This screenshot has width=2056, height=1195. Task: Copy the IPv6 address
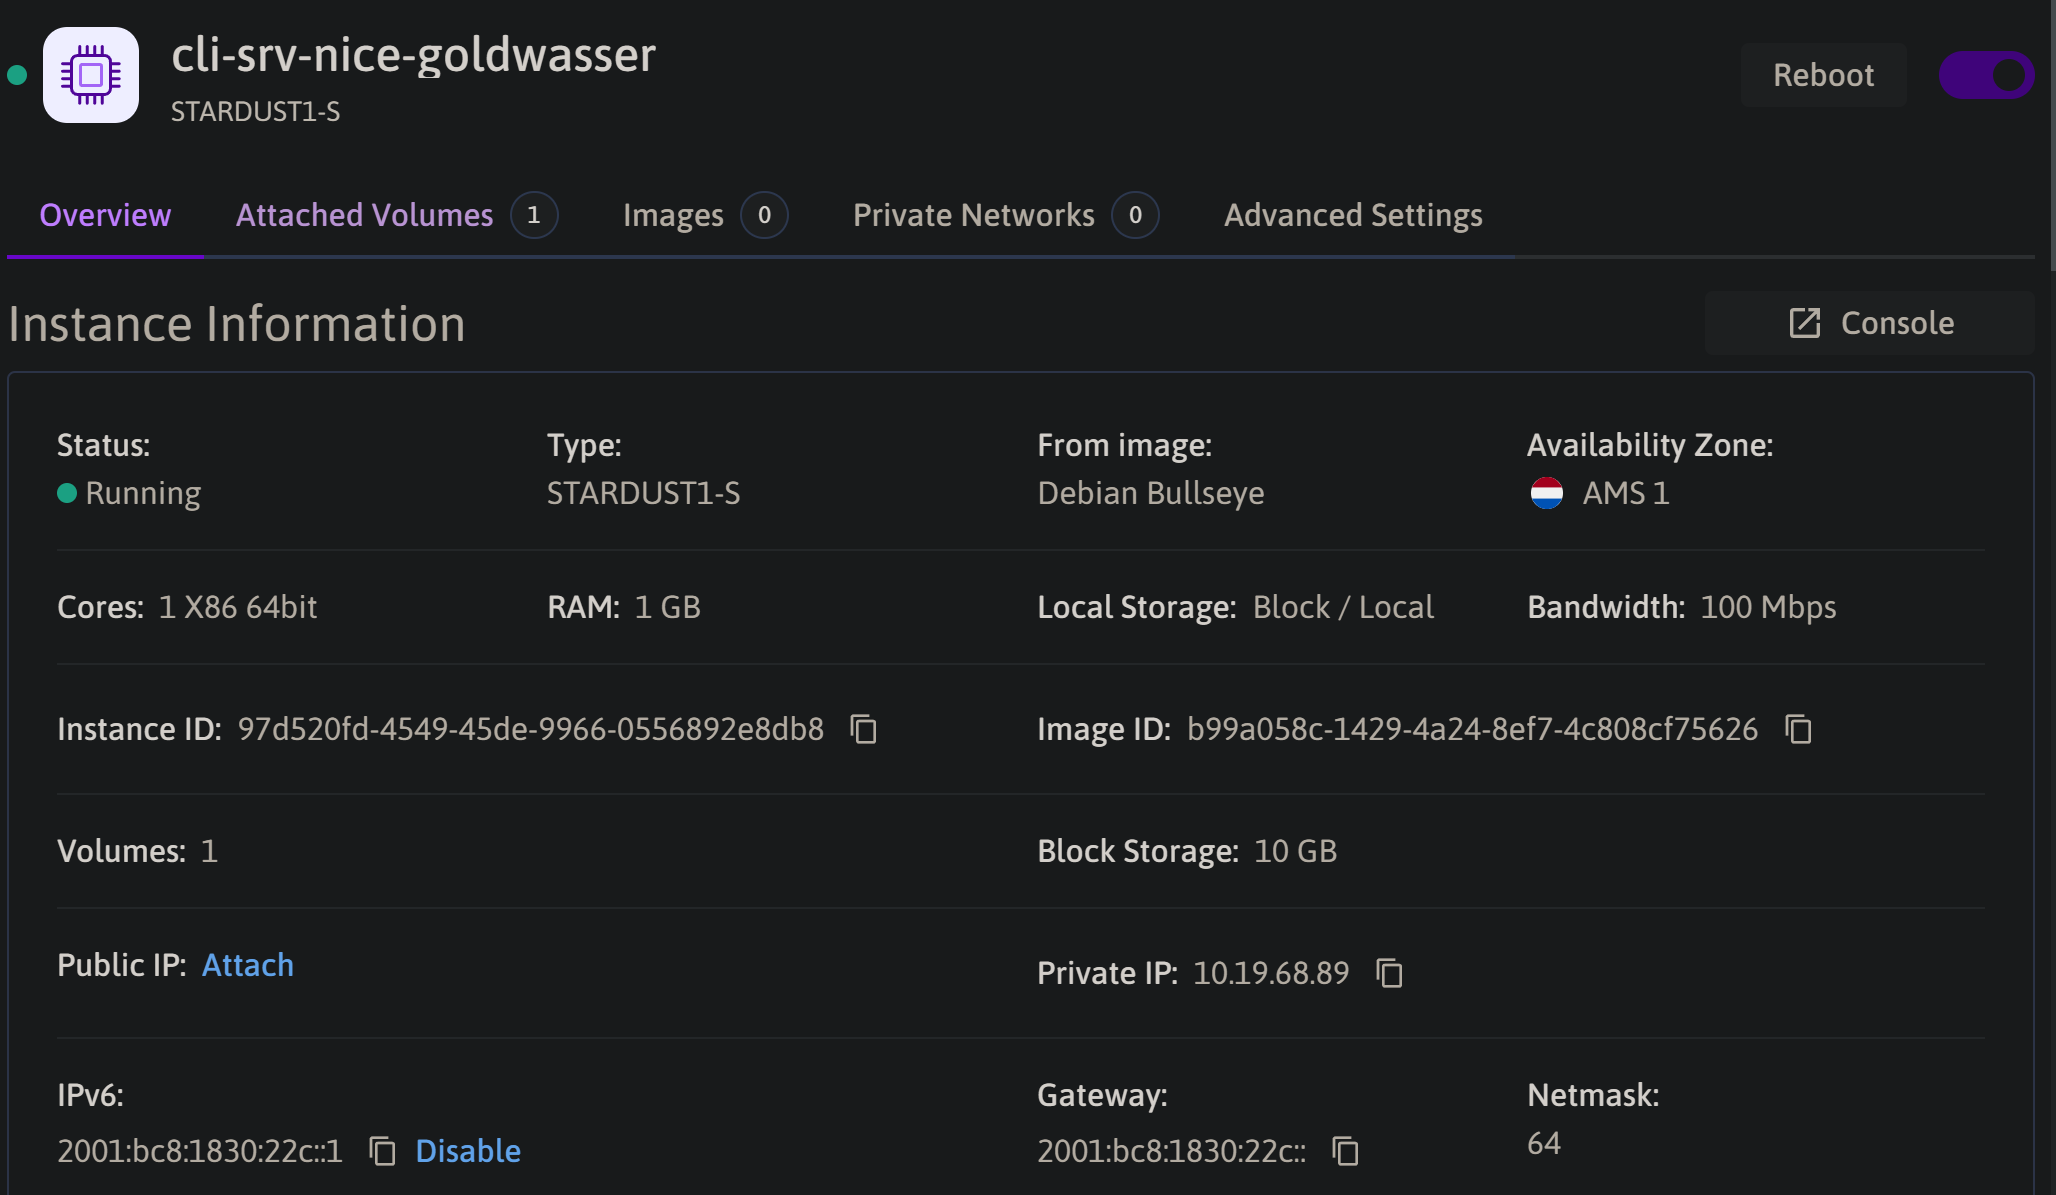(x=382, y=1151)
